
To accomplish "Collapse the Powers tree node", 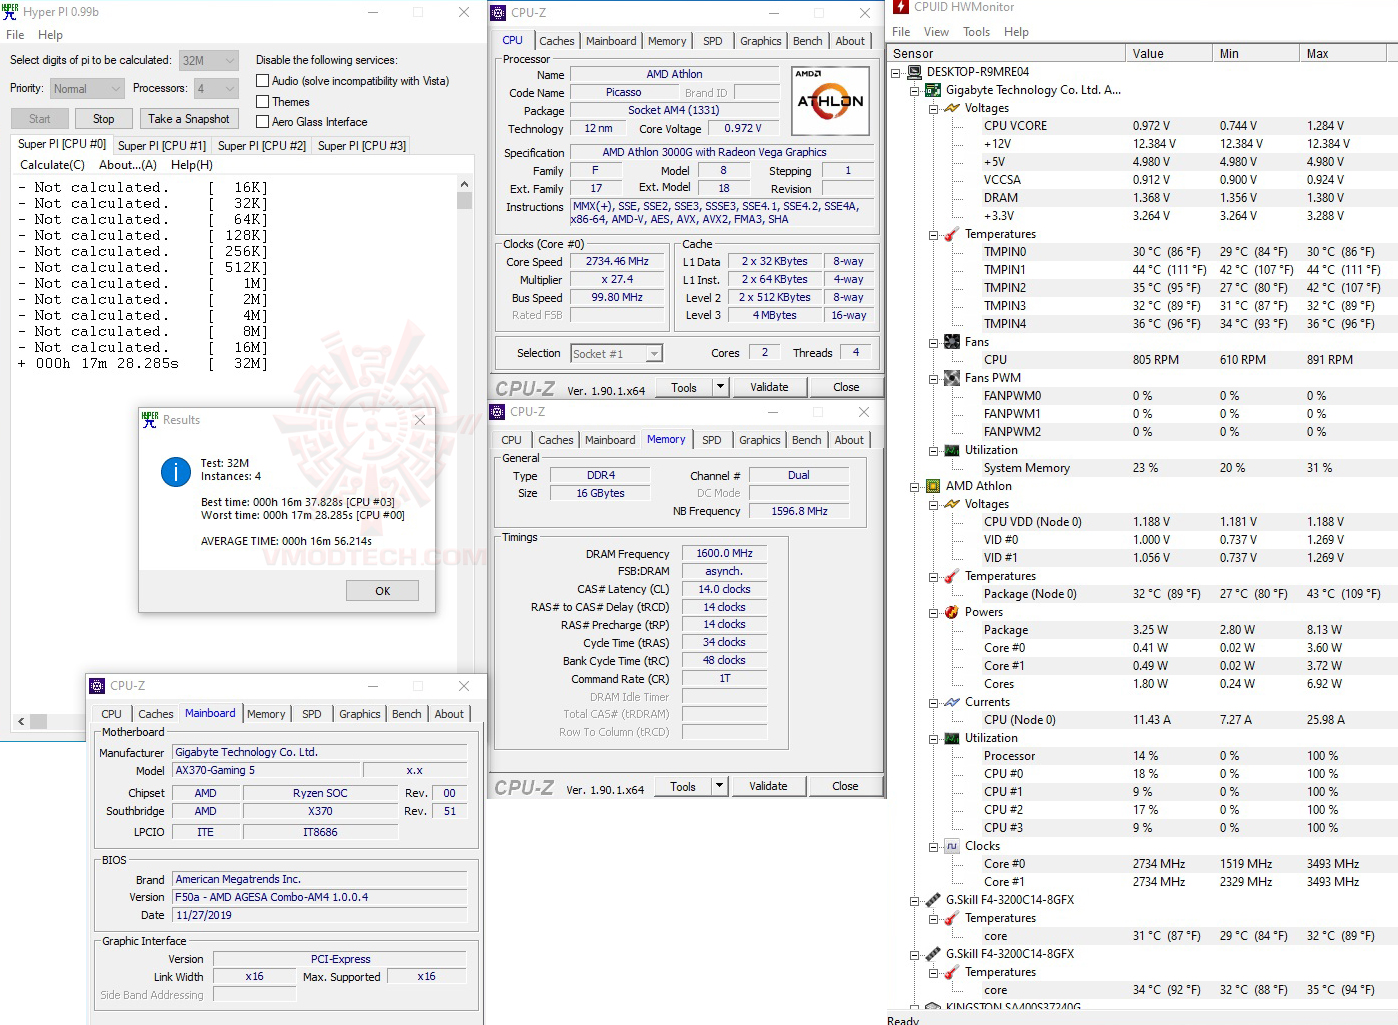I will coord(933,612).
